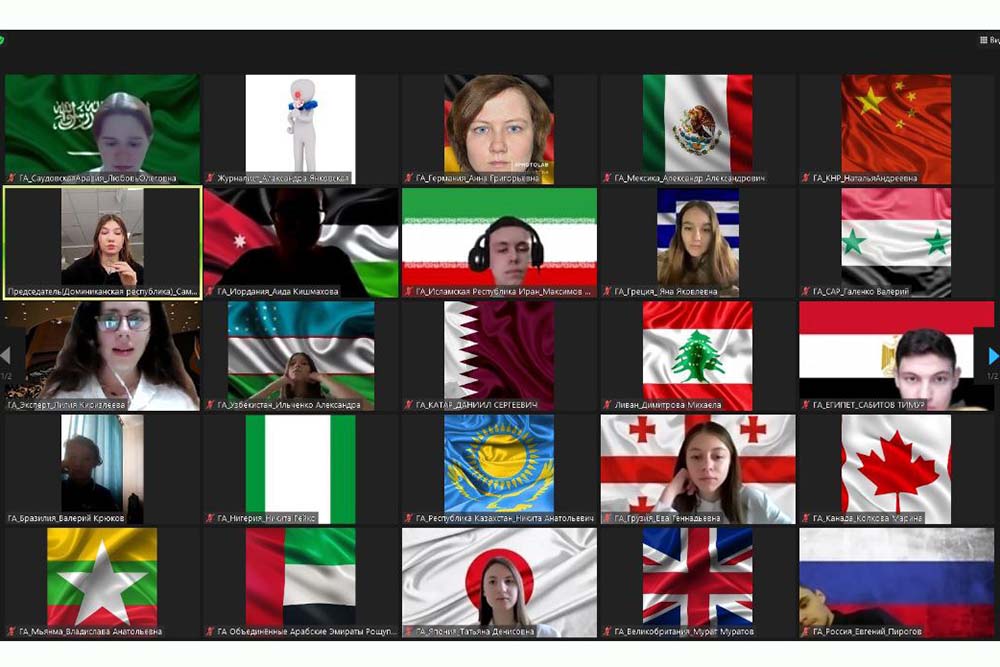Go to next gallery page with right arrow
This screenshot has width=1000, height=667.
click(992, 356)
